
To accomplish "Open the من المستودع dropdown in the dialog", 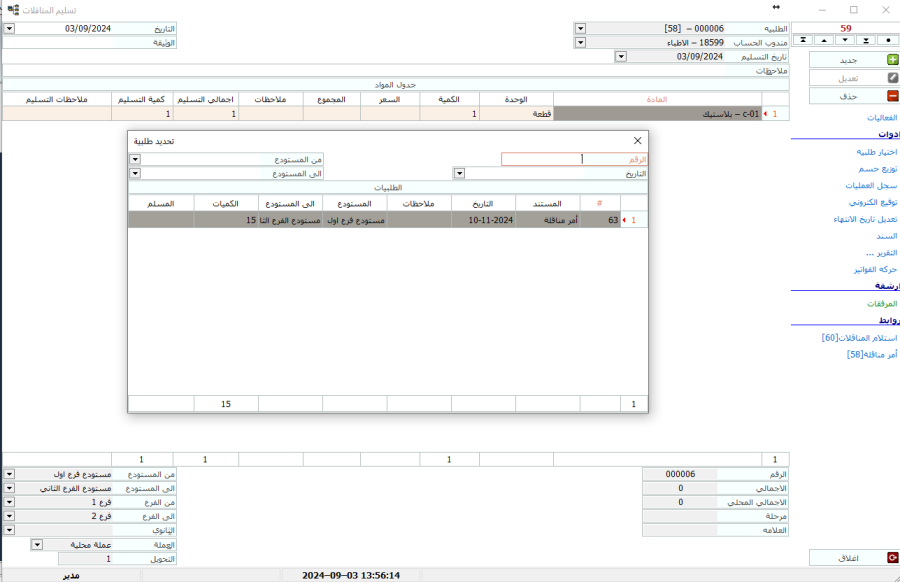I will [x=135, y=160].
